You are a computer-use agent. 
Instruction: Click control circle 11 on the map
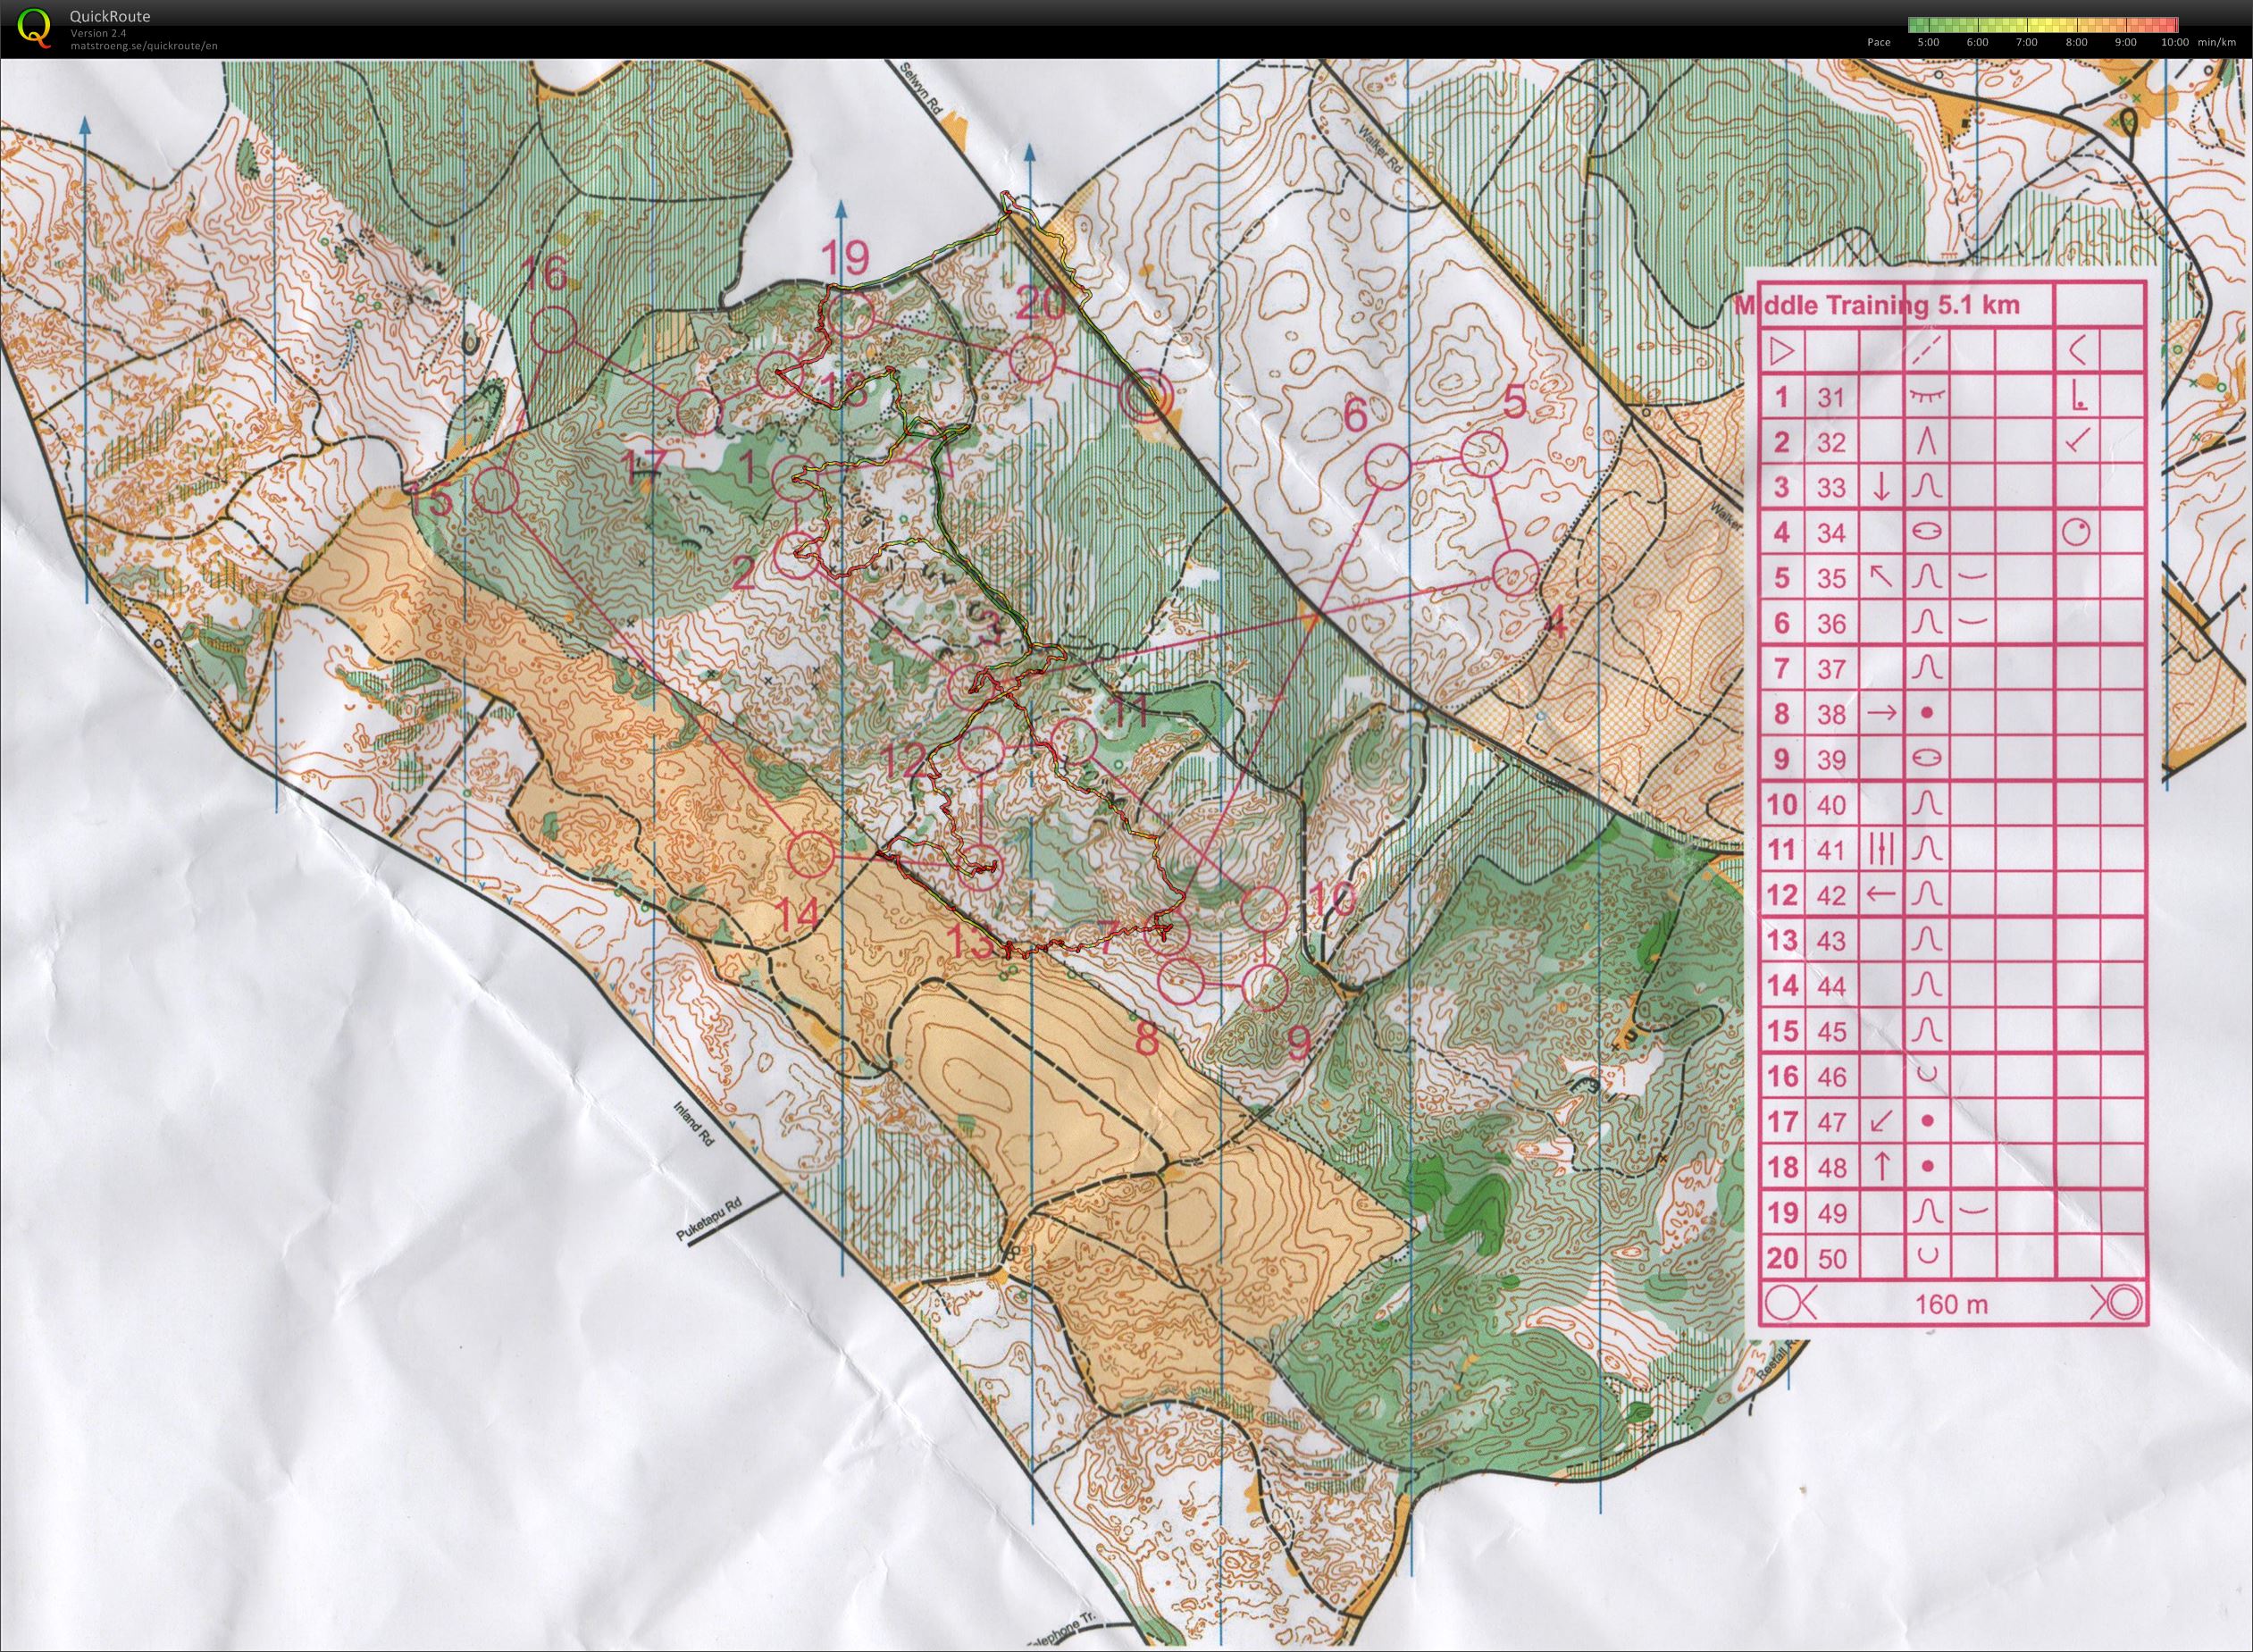[1075, 741]
